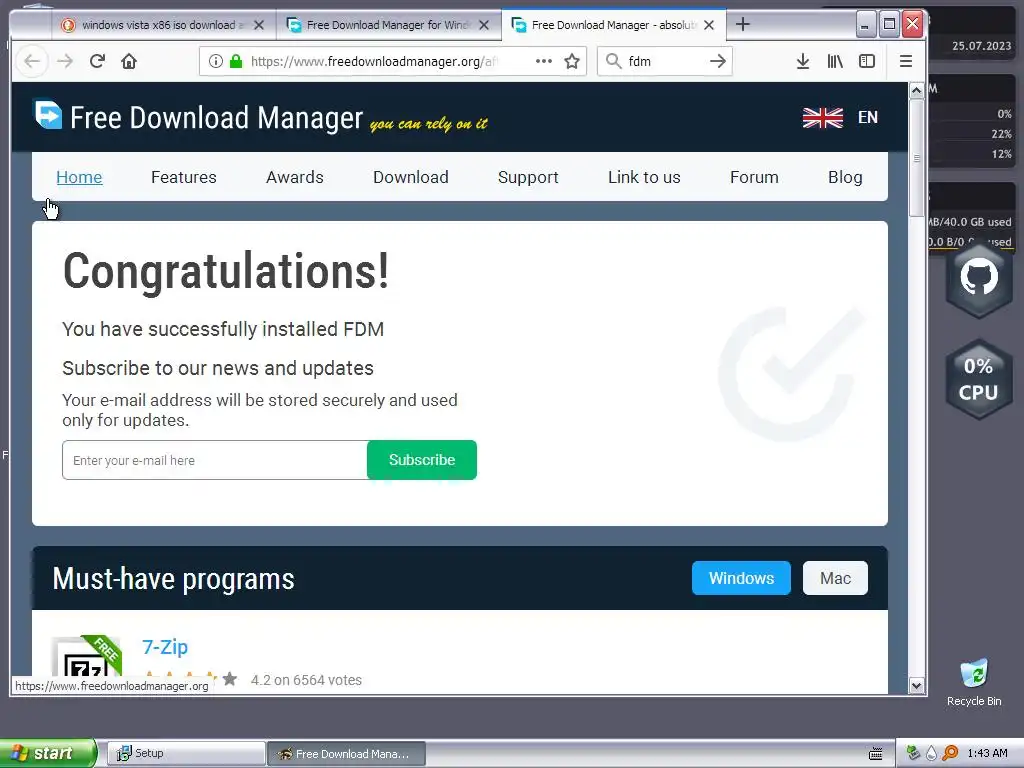The width and height of the screenshot is (1024, 768).
Task: Open the browser home page icon
Action: tap(129, 61)
